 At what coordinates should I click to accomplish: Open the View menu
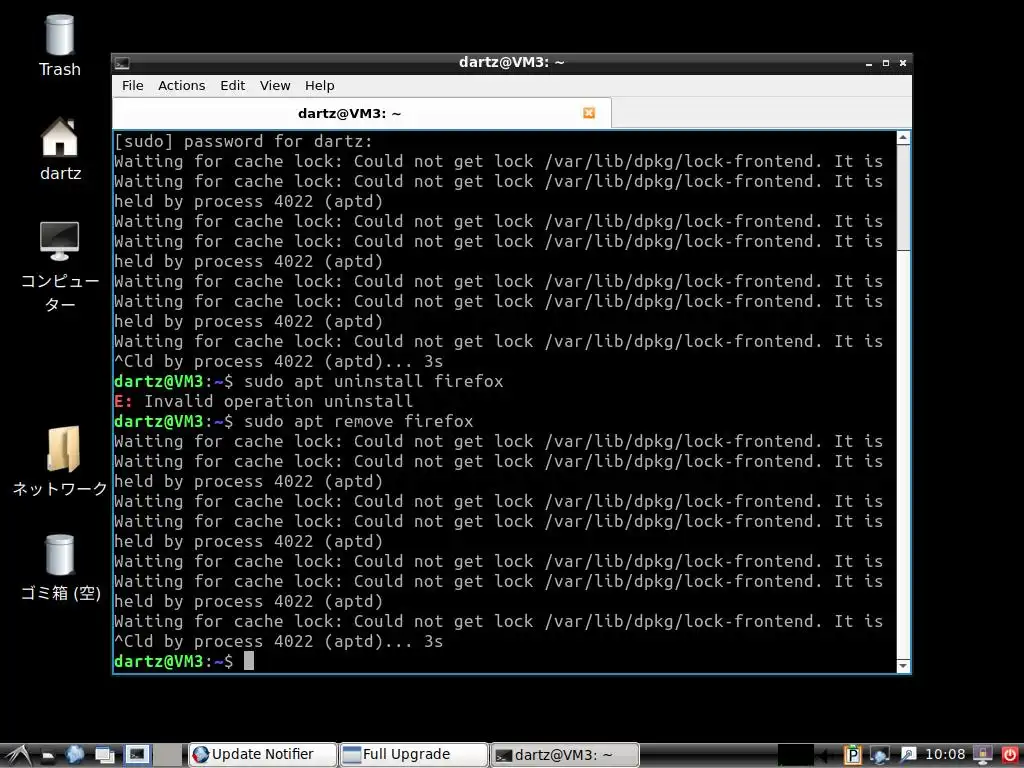coord(275,86)
